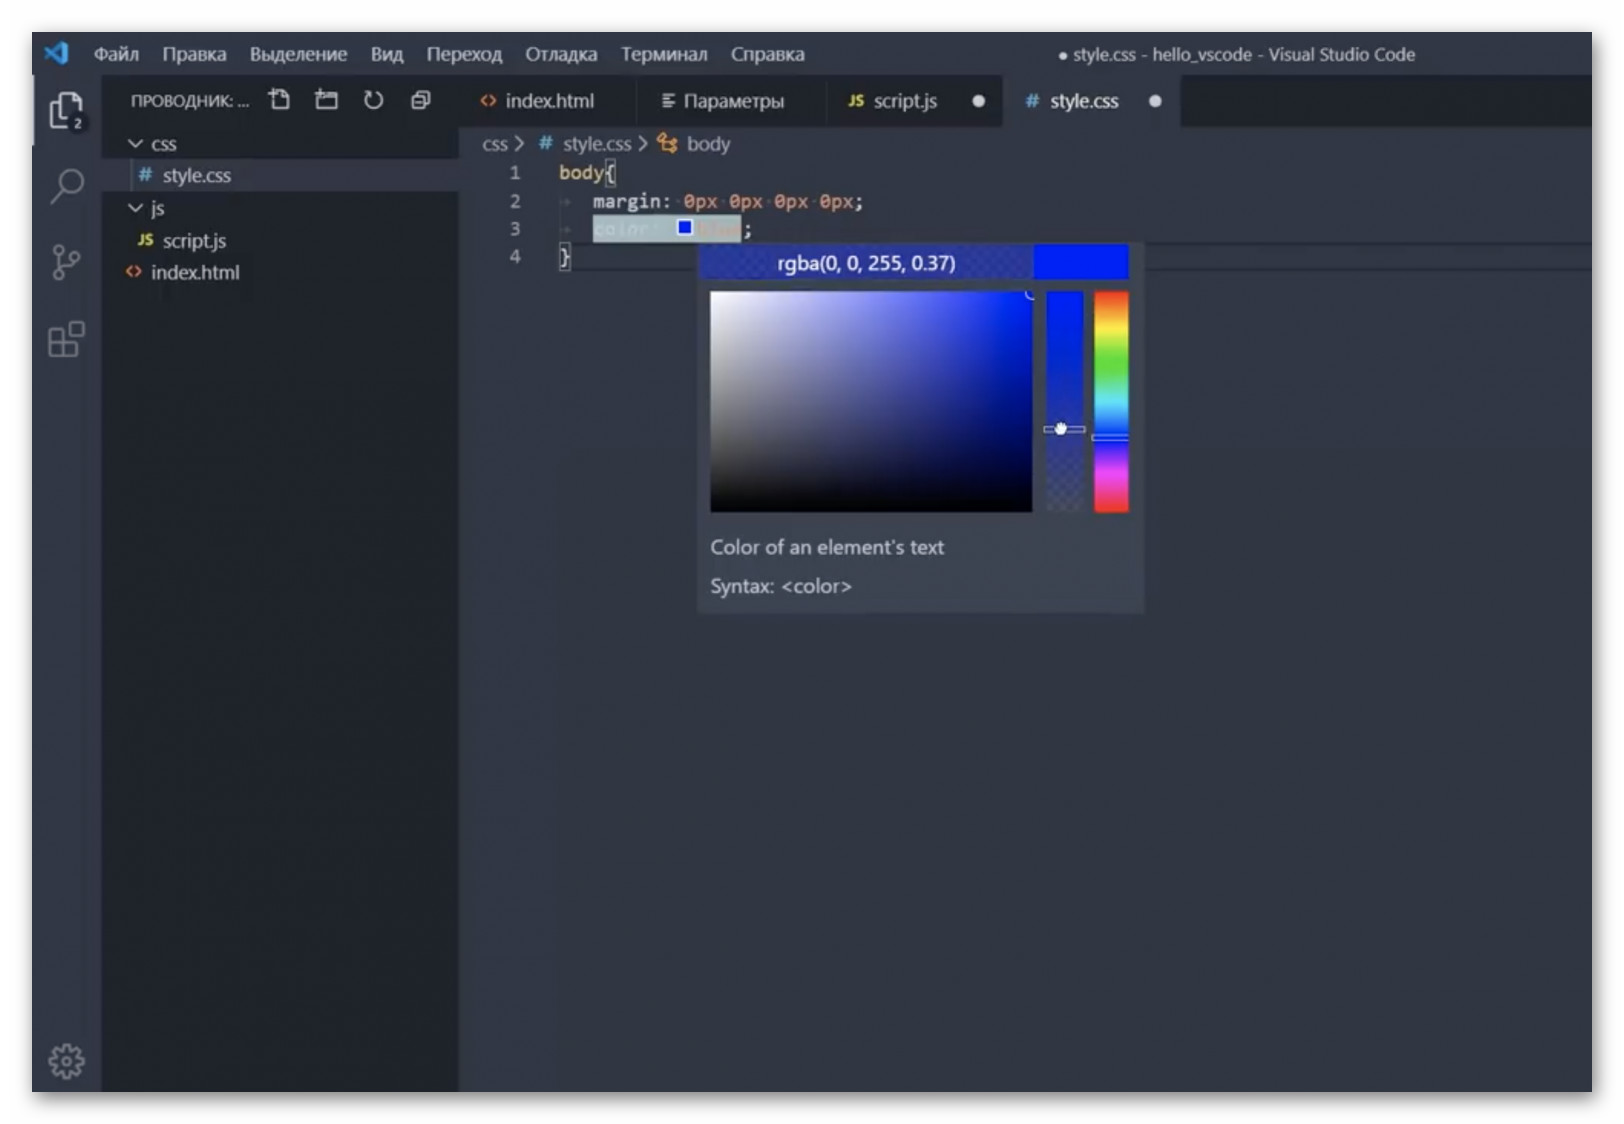1624x1124 pixels.
Task: Open the Файл menu
Action: (x=116, y=54)
